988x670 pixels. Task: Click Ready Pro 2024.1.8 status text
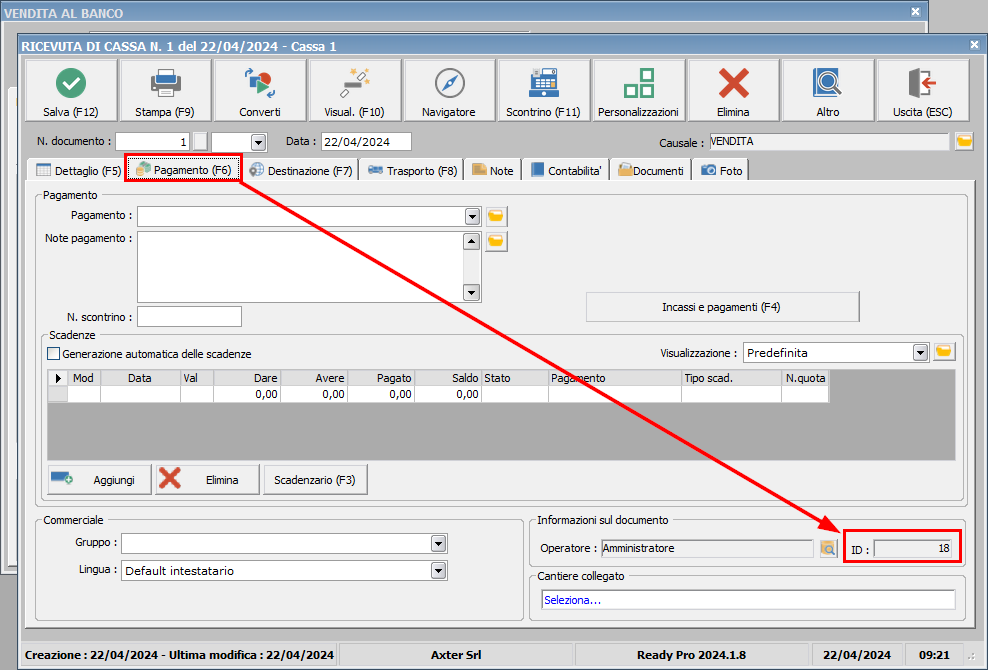point(691,655)
